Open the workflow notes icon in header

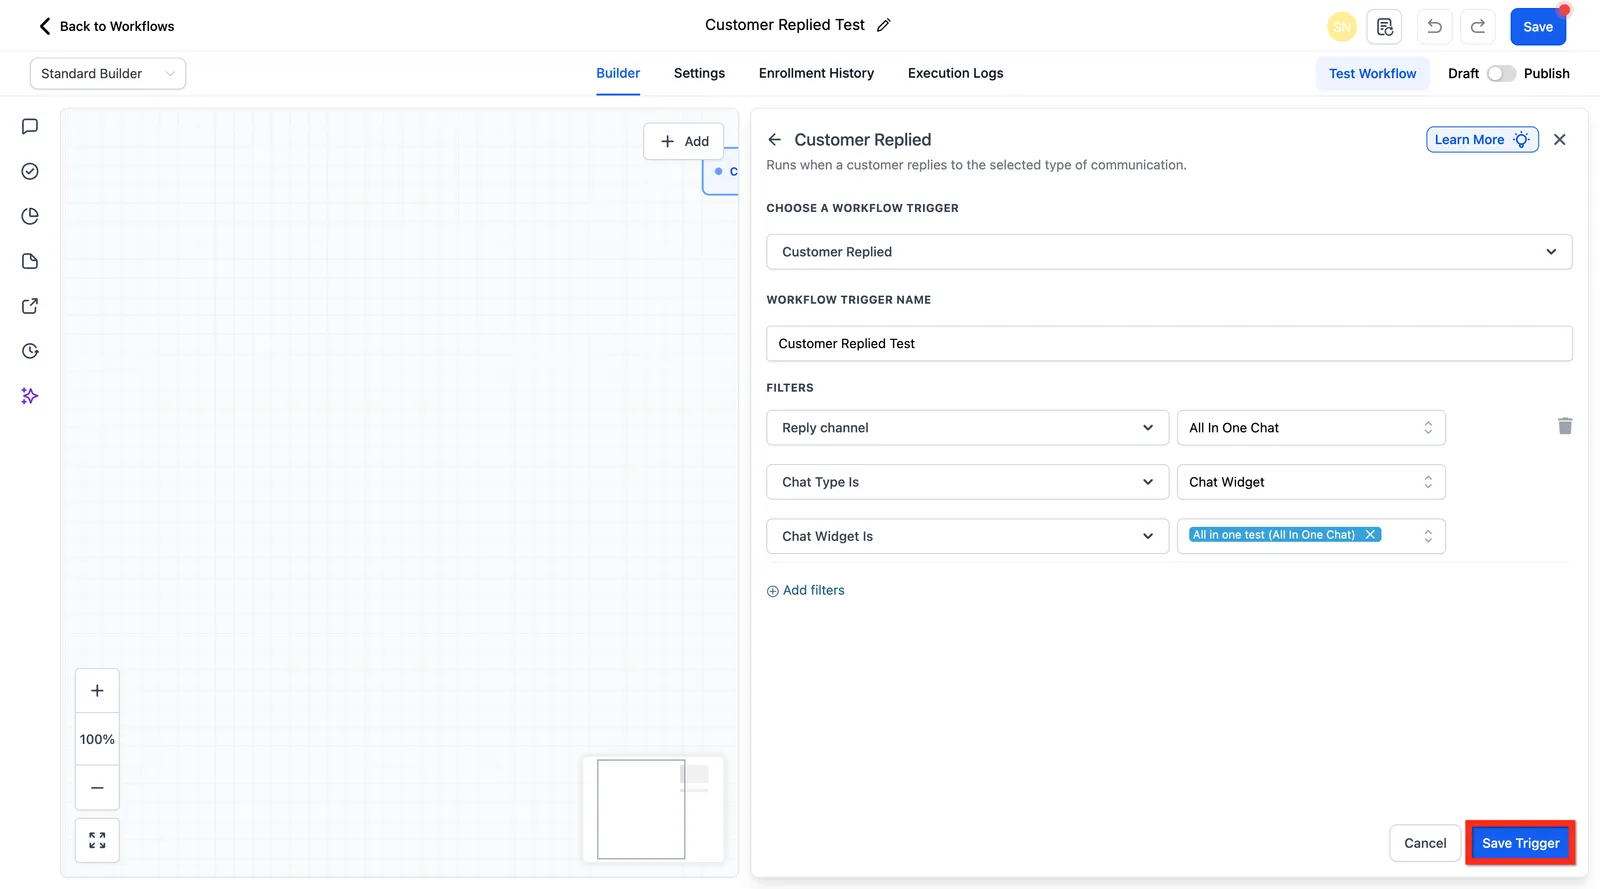click(1384, 27)
